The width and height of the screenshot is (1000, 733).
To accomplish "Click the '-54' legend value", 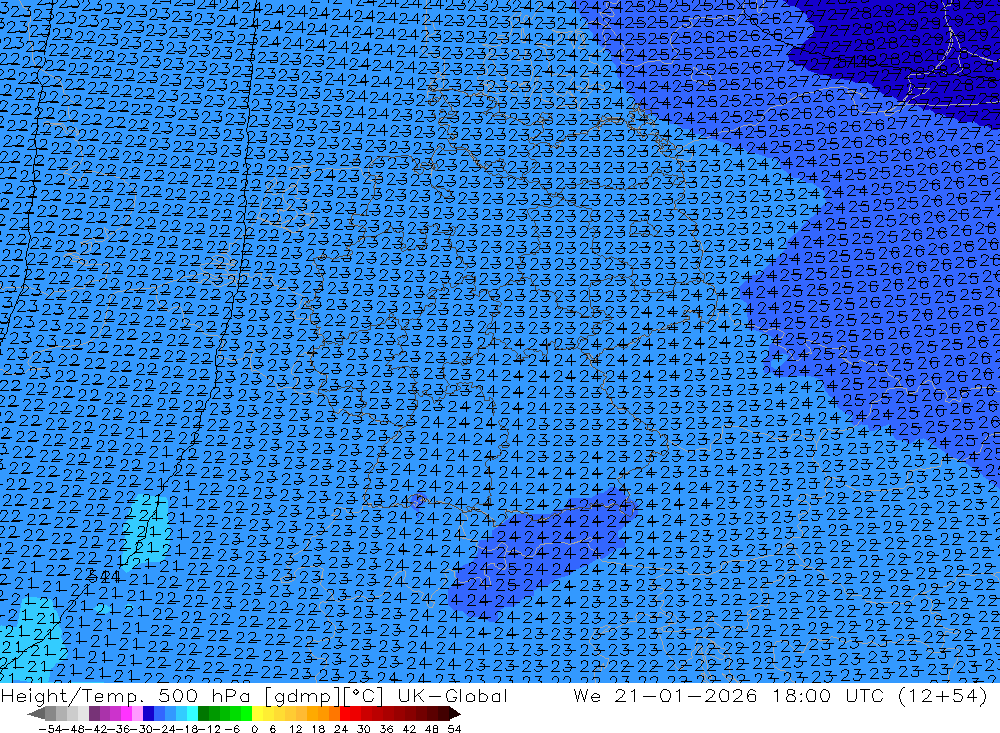I will pos(50,729).
